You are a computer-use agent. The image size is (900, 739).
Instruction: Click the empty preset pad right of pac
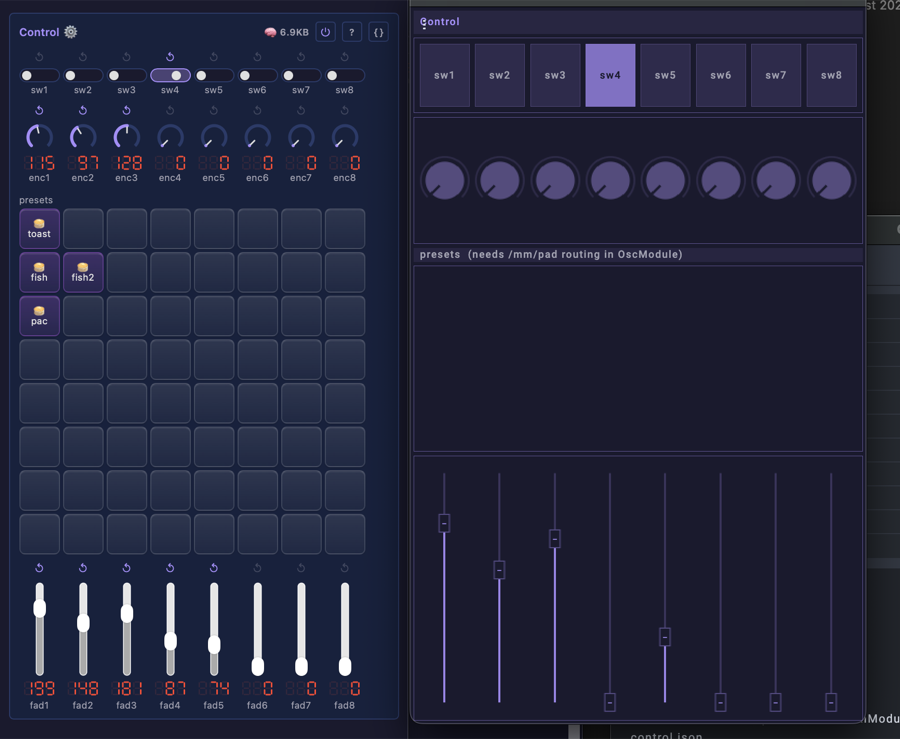click(83, 316)
